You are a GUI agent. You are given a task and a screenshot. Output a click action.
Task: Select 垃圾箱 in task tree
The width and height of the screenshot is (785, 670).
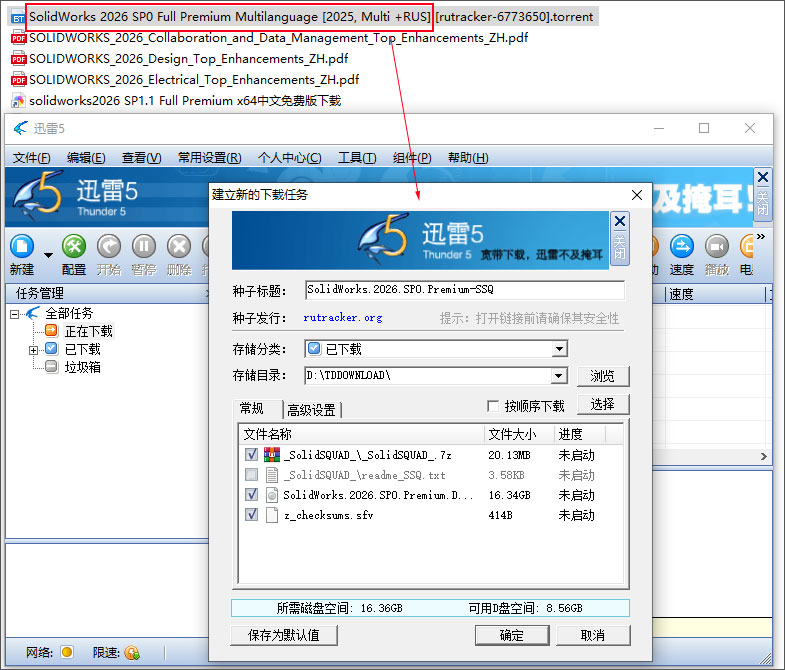tap(83, 367)
